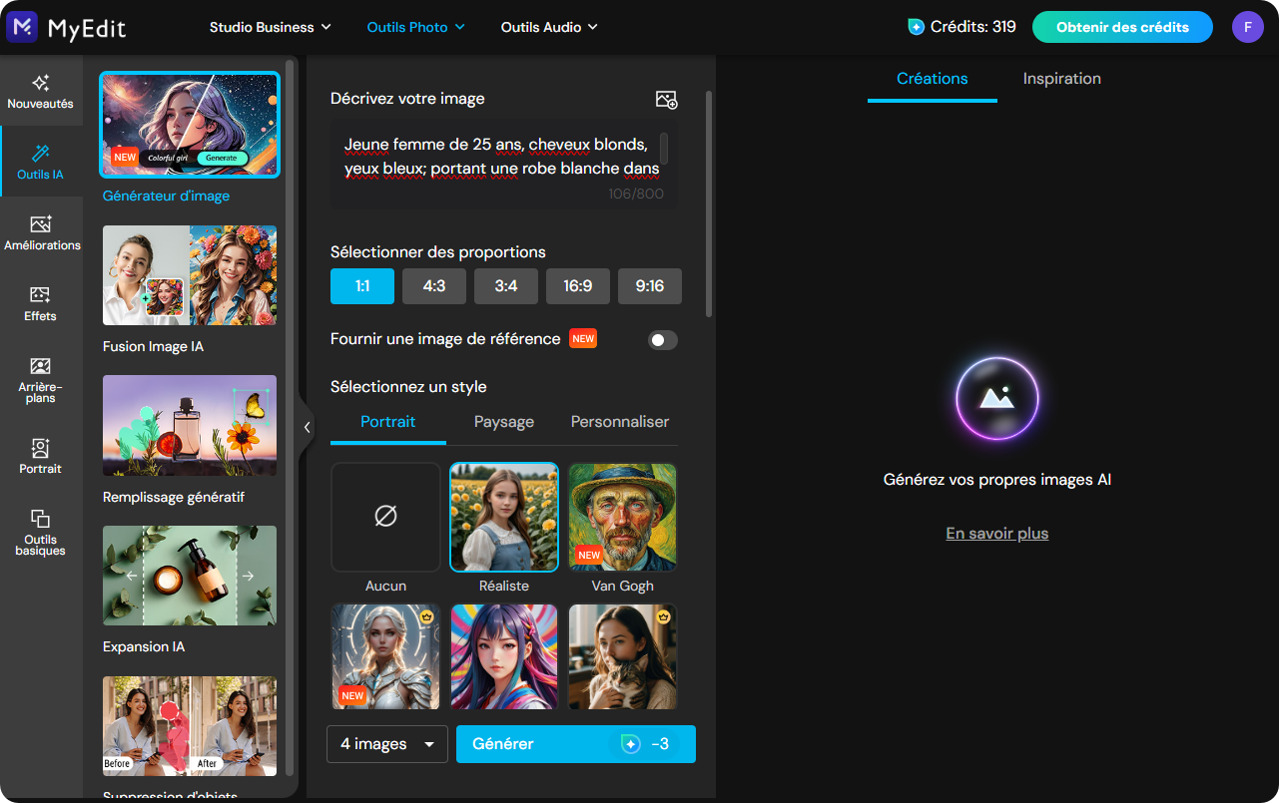Image resolution: width=1279 pixels, height=803 pixels.
Task: Click the image upload icon beside Décrivez votre image
Action: pos(666,99)
